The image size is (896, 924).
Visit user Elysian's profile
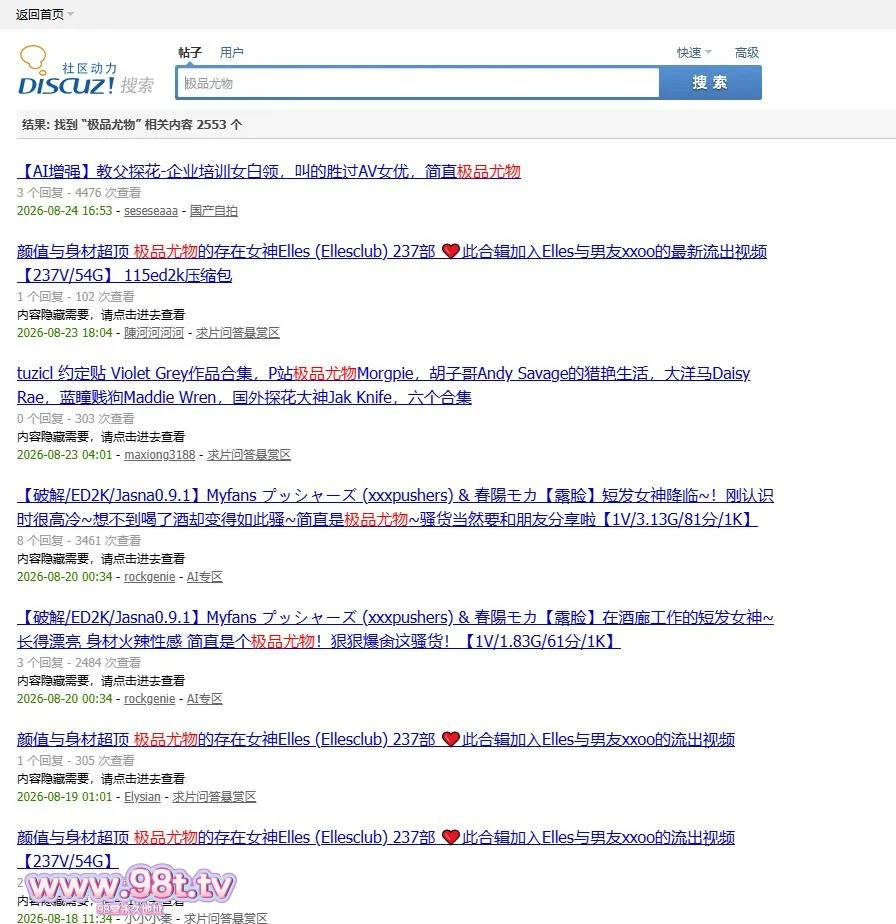tap(142, 797)
